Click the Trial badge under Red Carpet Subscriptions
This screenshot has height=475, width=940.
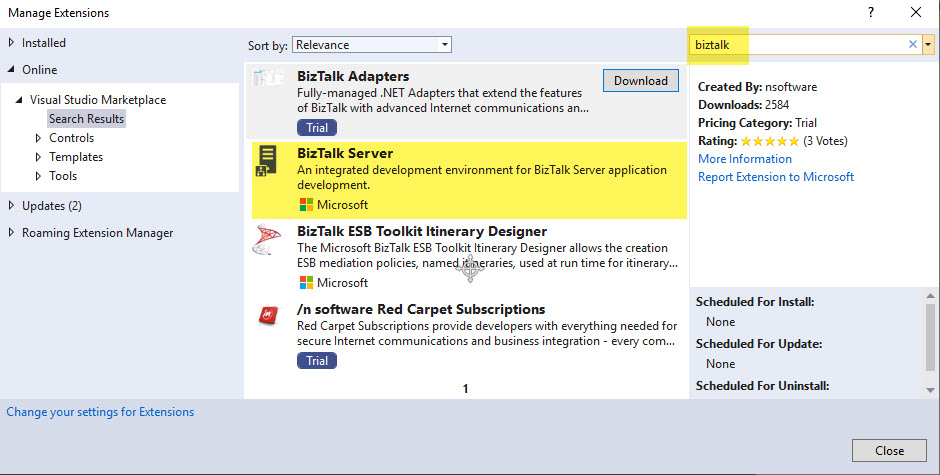pyautogui.click(x=317, y=360)
